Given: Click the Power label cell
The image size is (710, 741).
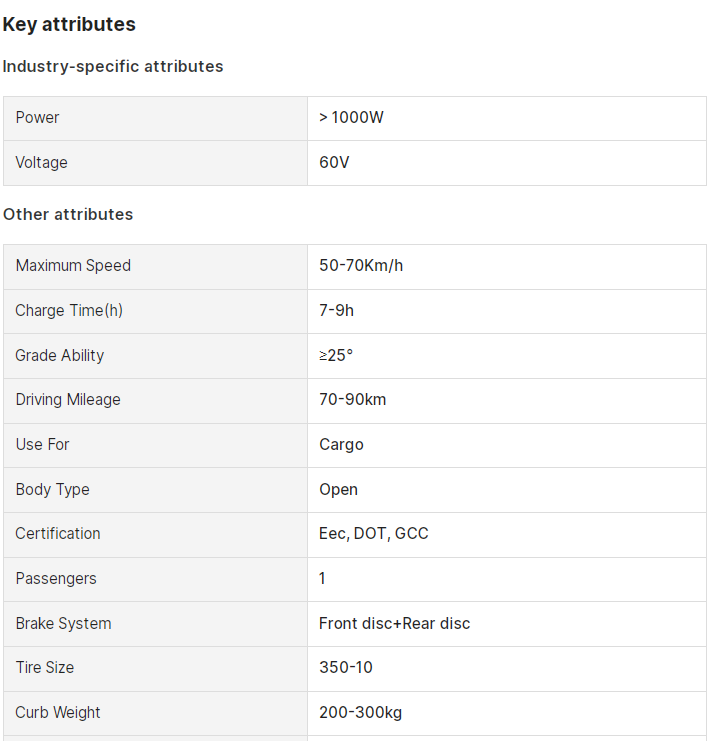Looking at the screenshot, I should pyautogui.click(x=156, y=118).
